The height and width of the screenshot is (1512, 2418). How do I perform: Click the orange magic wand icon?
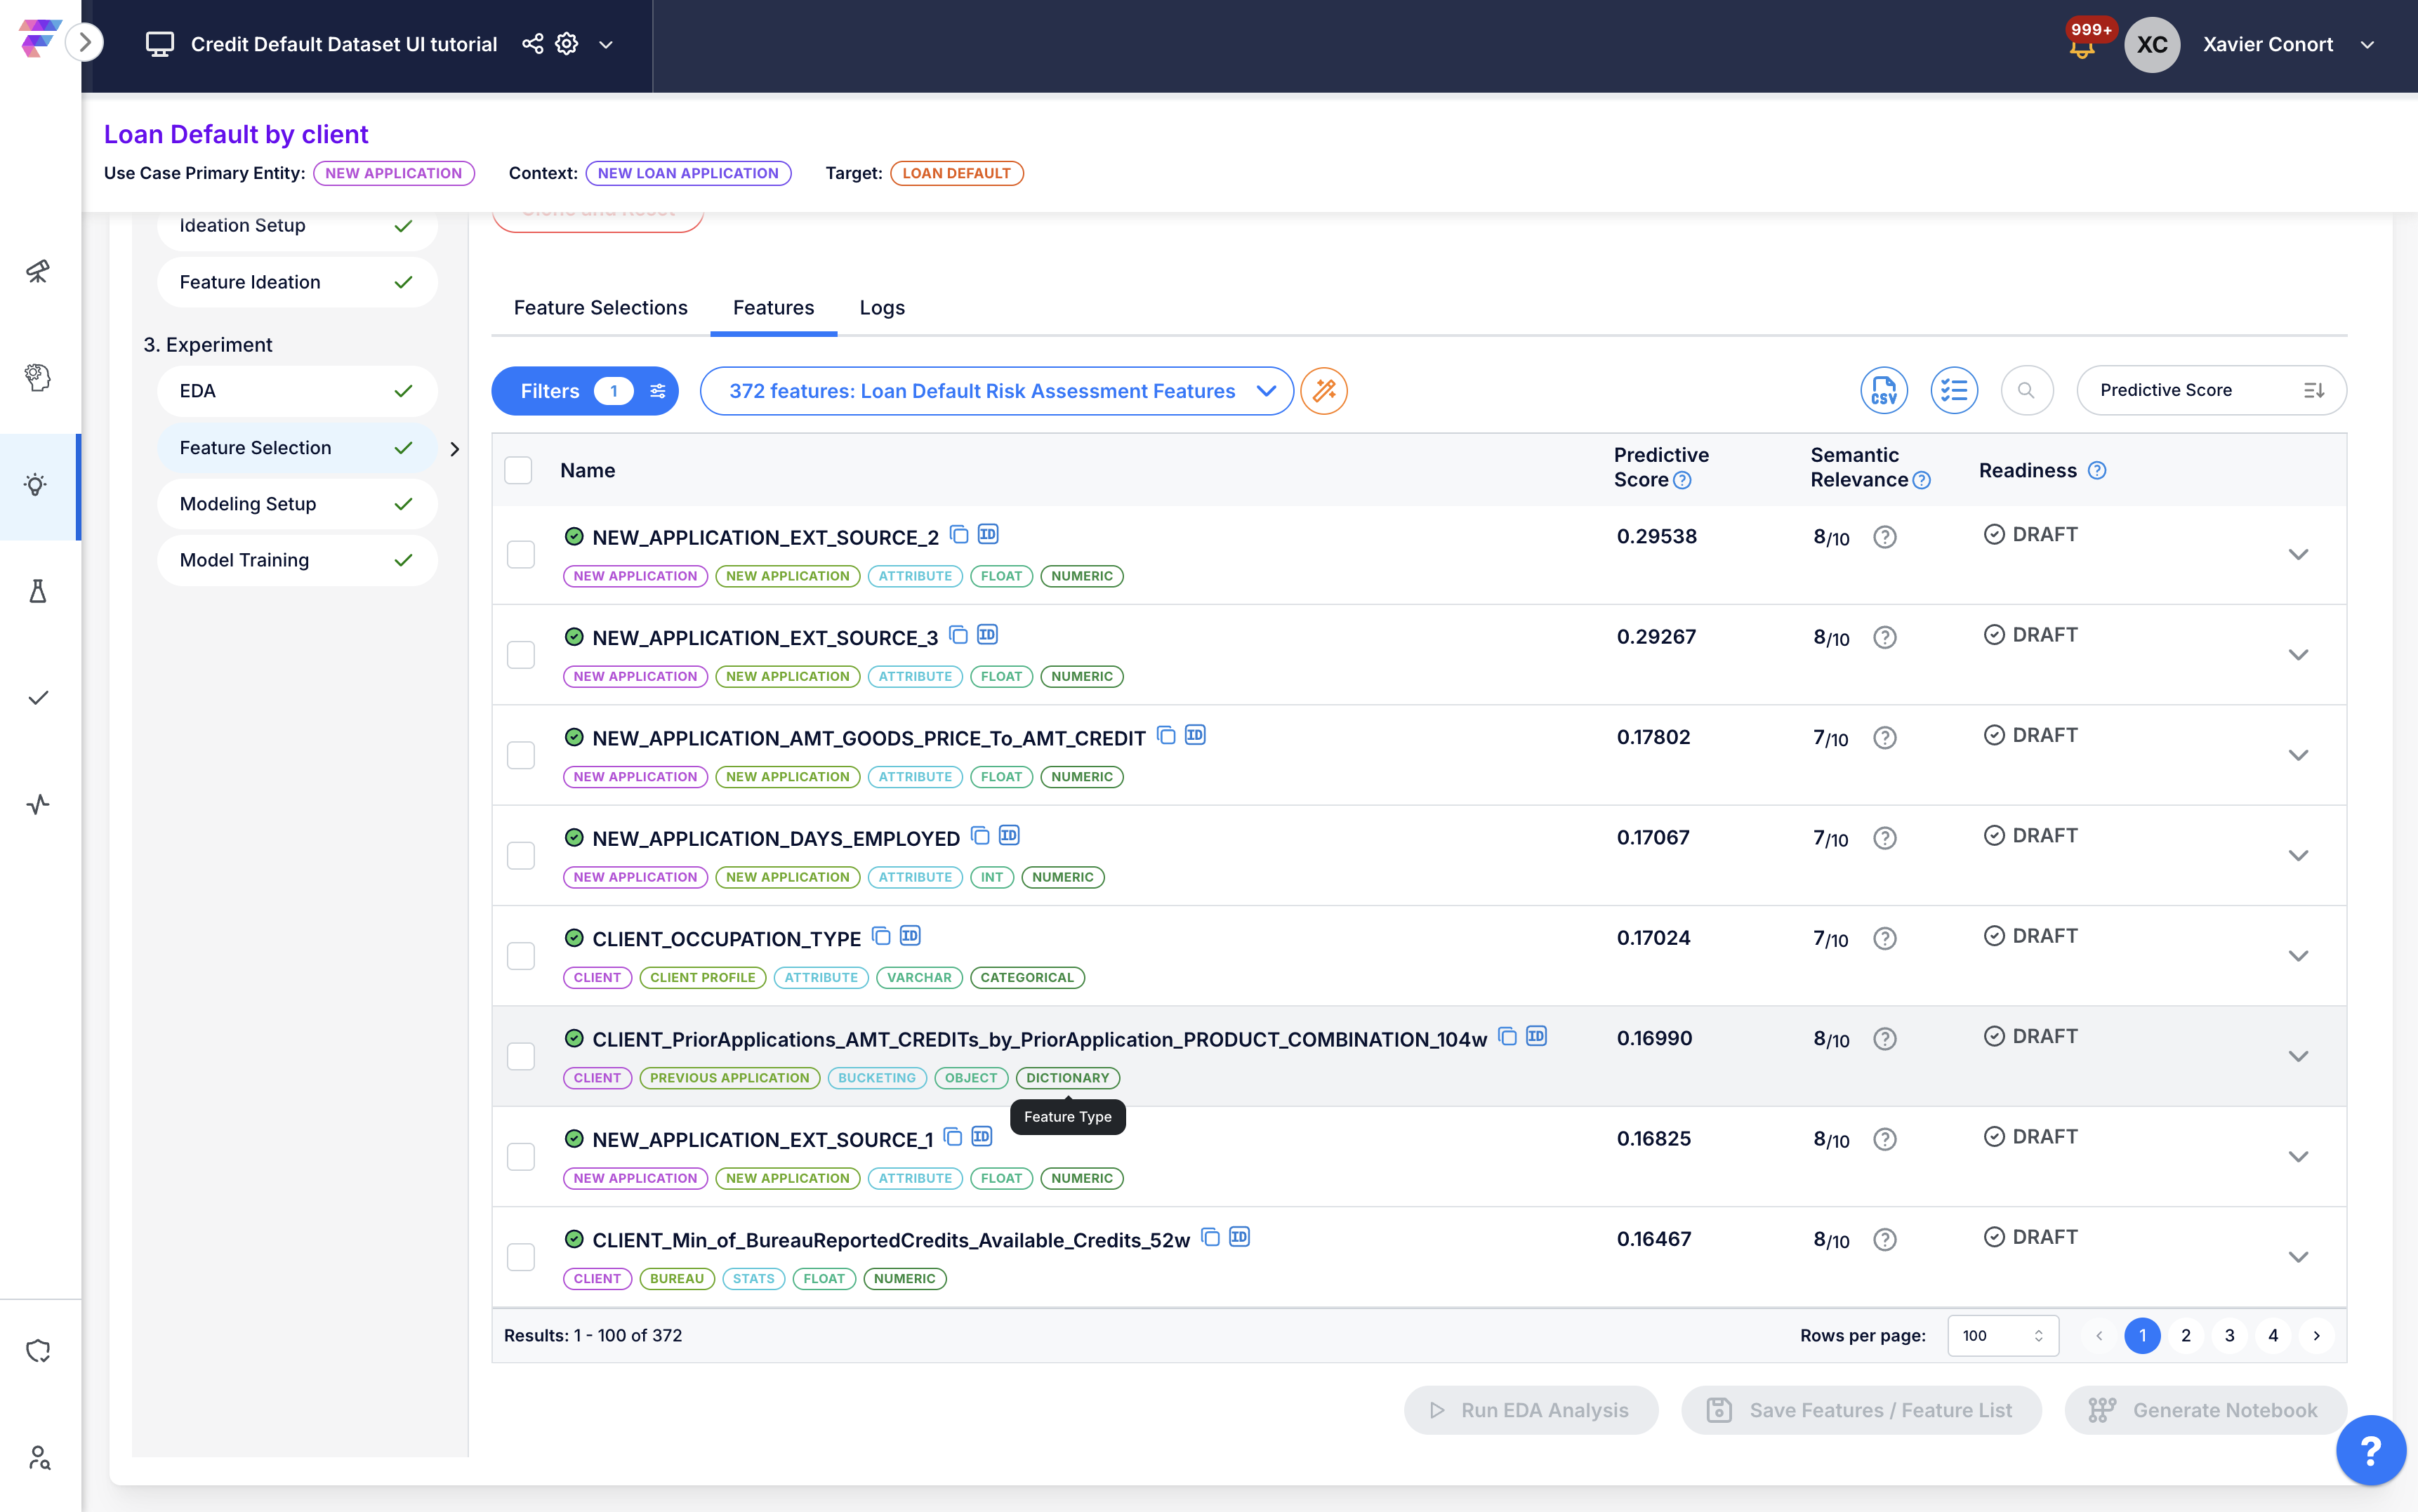(1324, 391)
